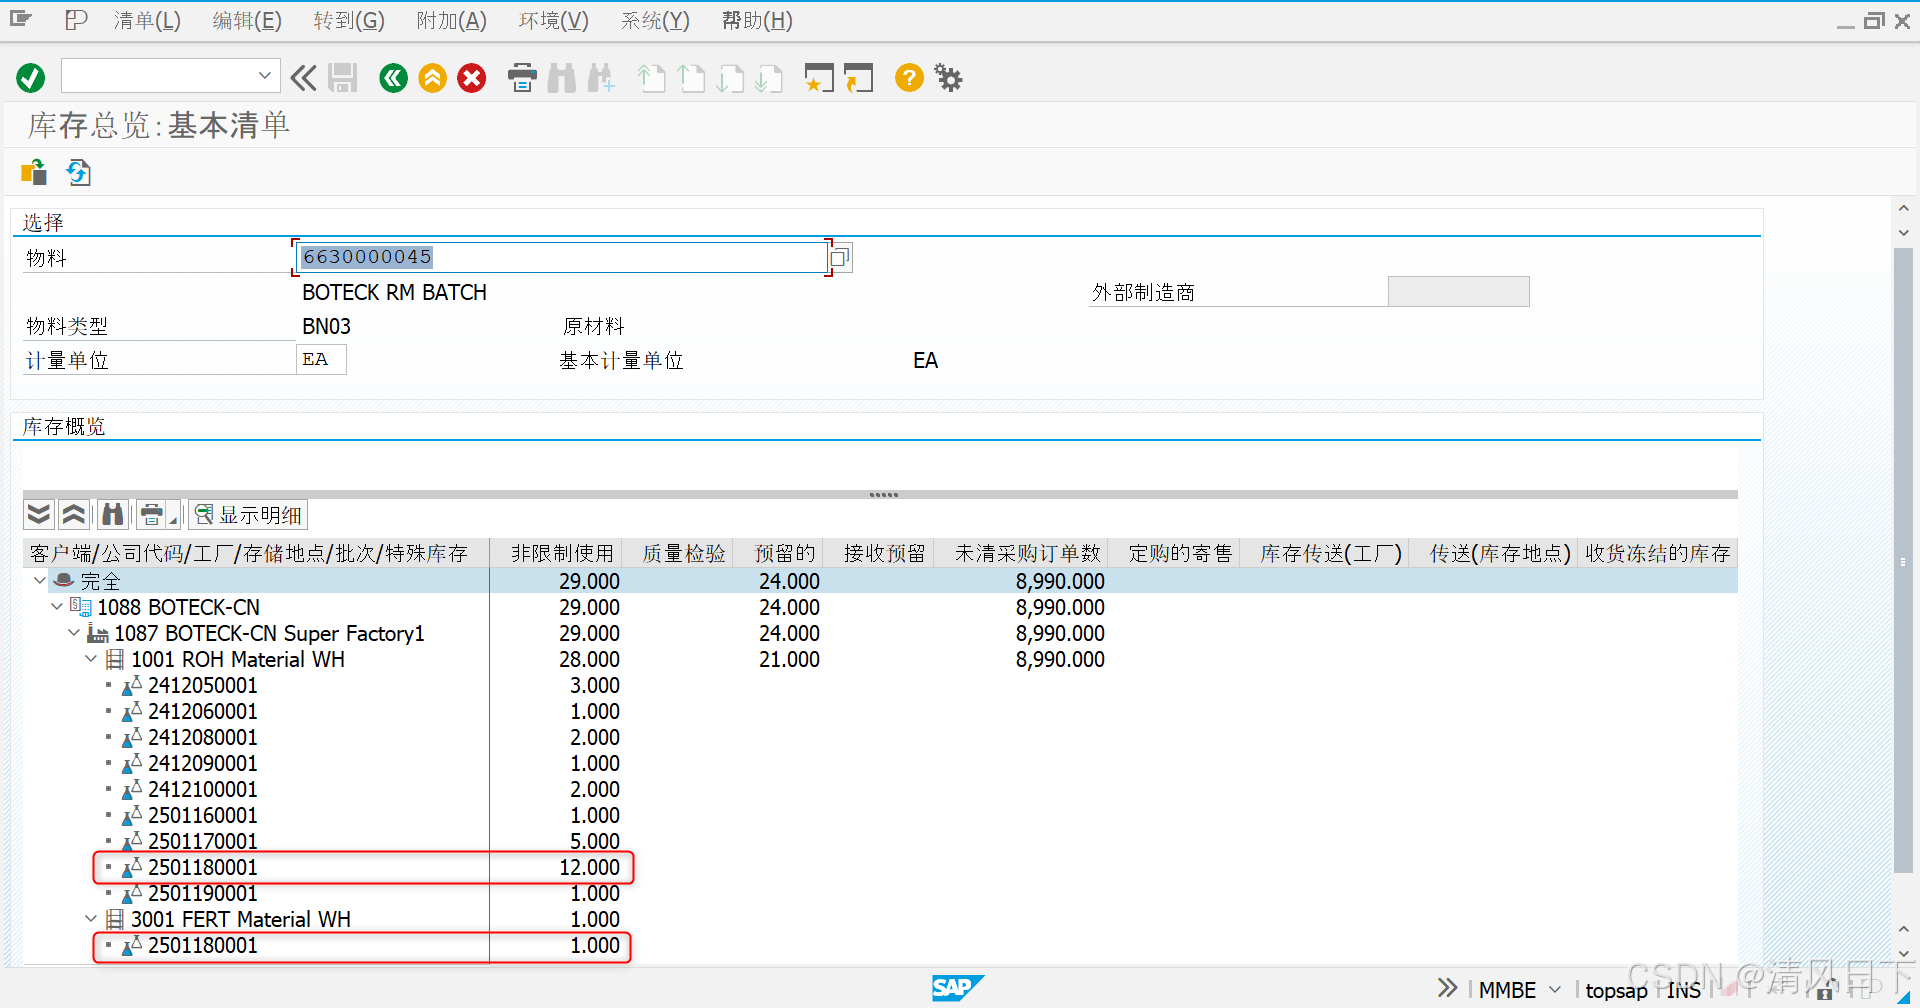This screenshot has width=1920, height=1008.
Task: Click the expand-all chevron icon in stock overview
Action: click(38, 513)
